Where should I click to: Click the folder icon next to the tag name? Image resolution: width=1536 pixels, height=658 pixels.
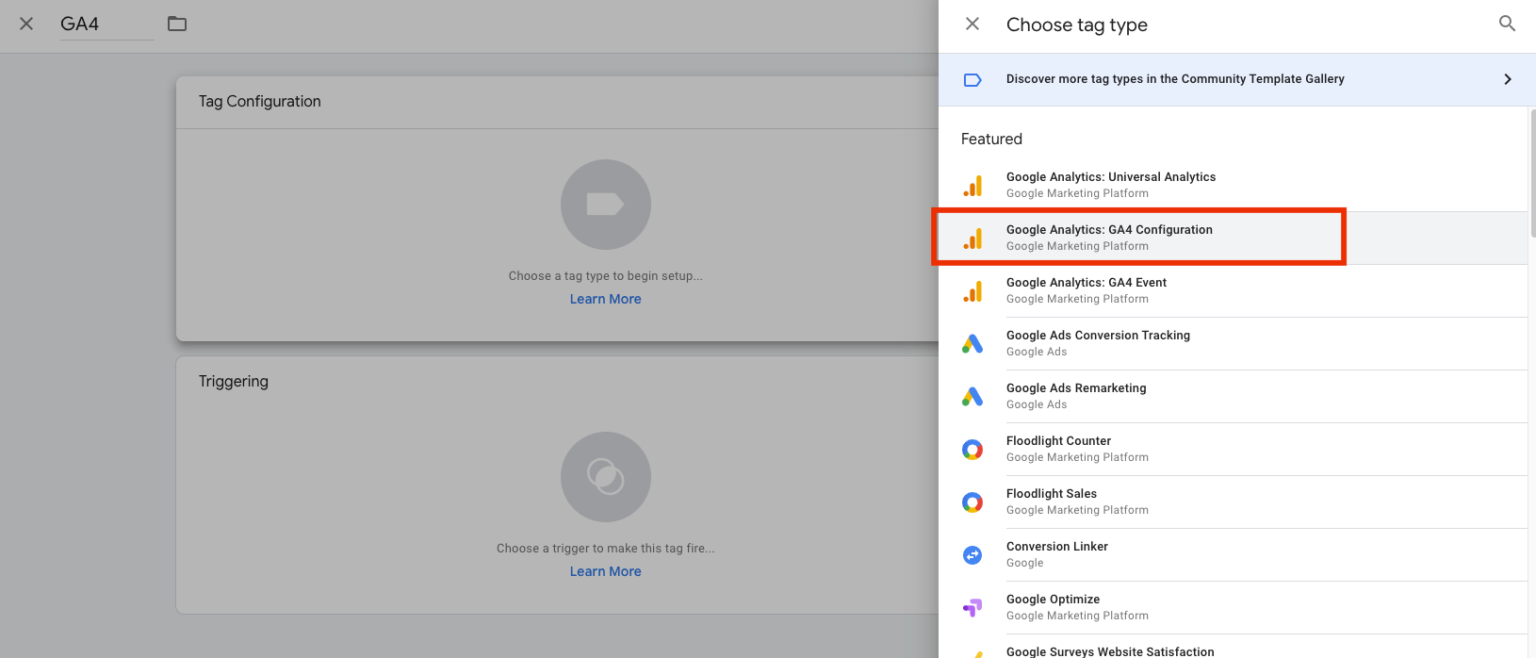(x=177, y=22)
